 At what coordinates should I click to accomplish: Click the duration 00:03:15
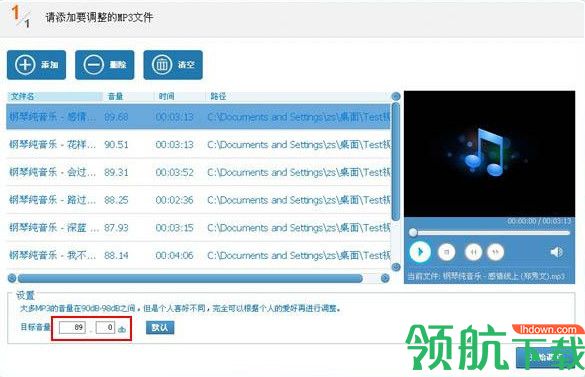point(175,228)
